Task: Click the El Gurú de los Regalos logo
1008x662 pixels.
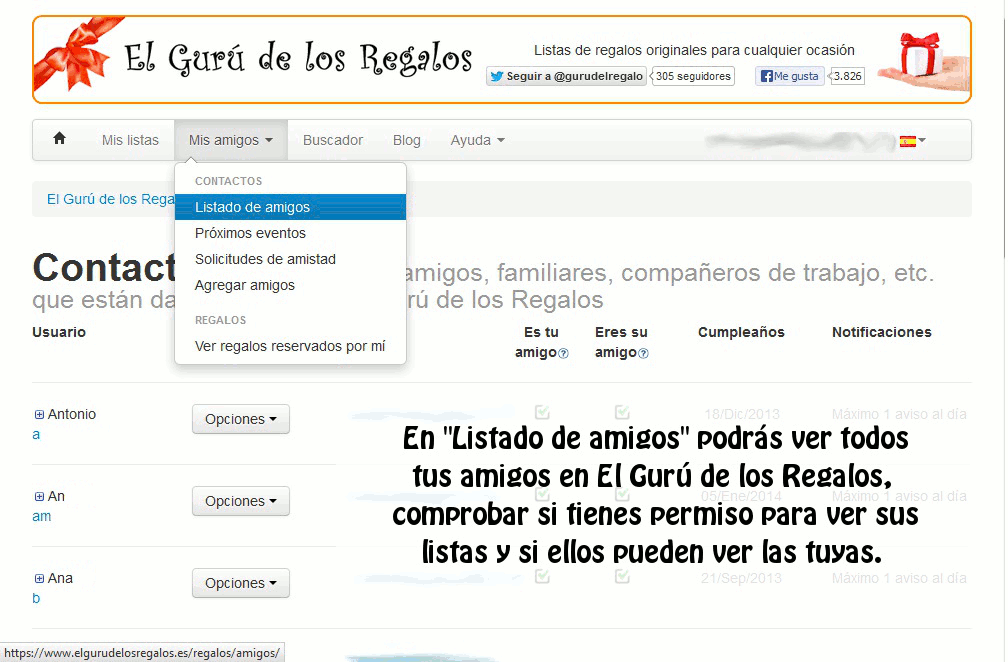Action: point(297,58)
